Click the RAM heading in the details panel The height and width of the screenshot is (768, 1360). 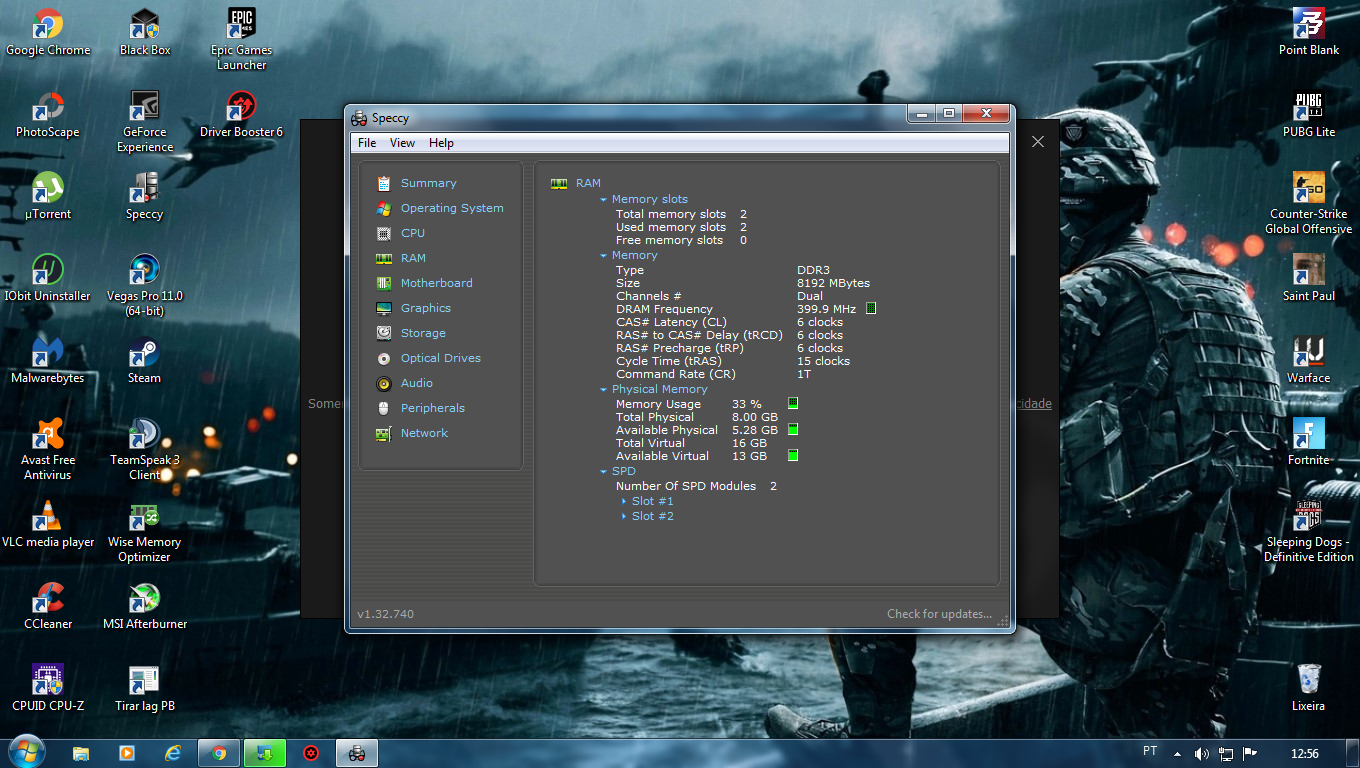(x=588, y=184)
